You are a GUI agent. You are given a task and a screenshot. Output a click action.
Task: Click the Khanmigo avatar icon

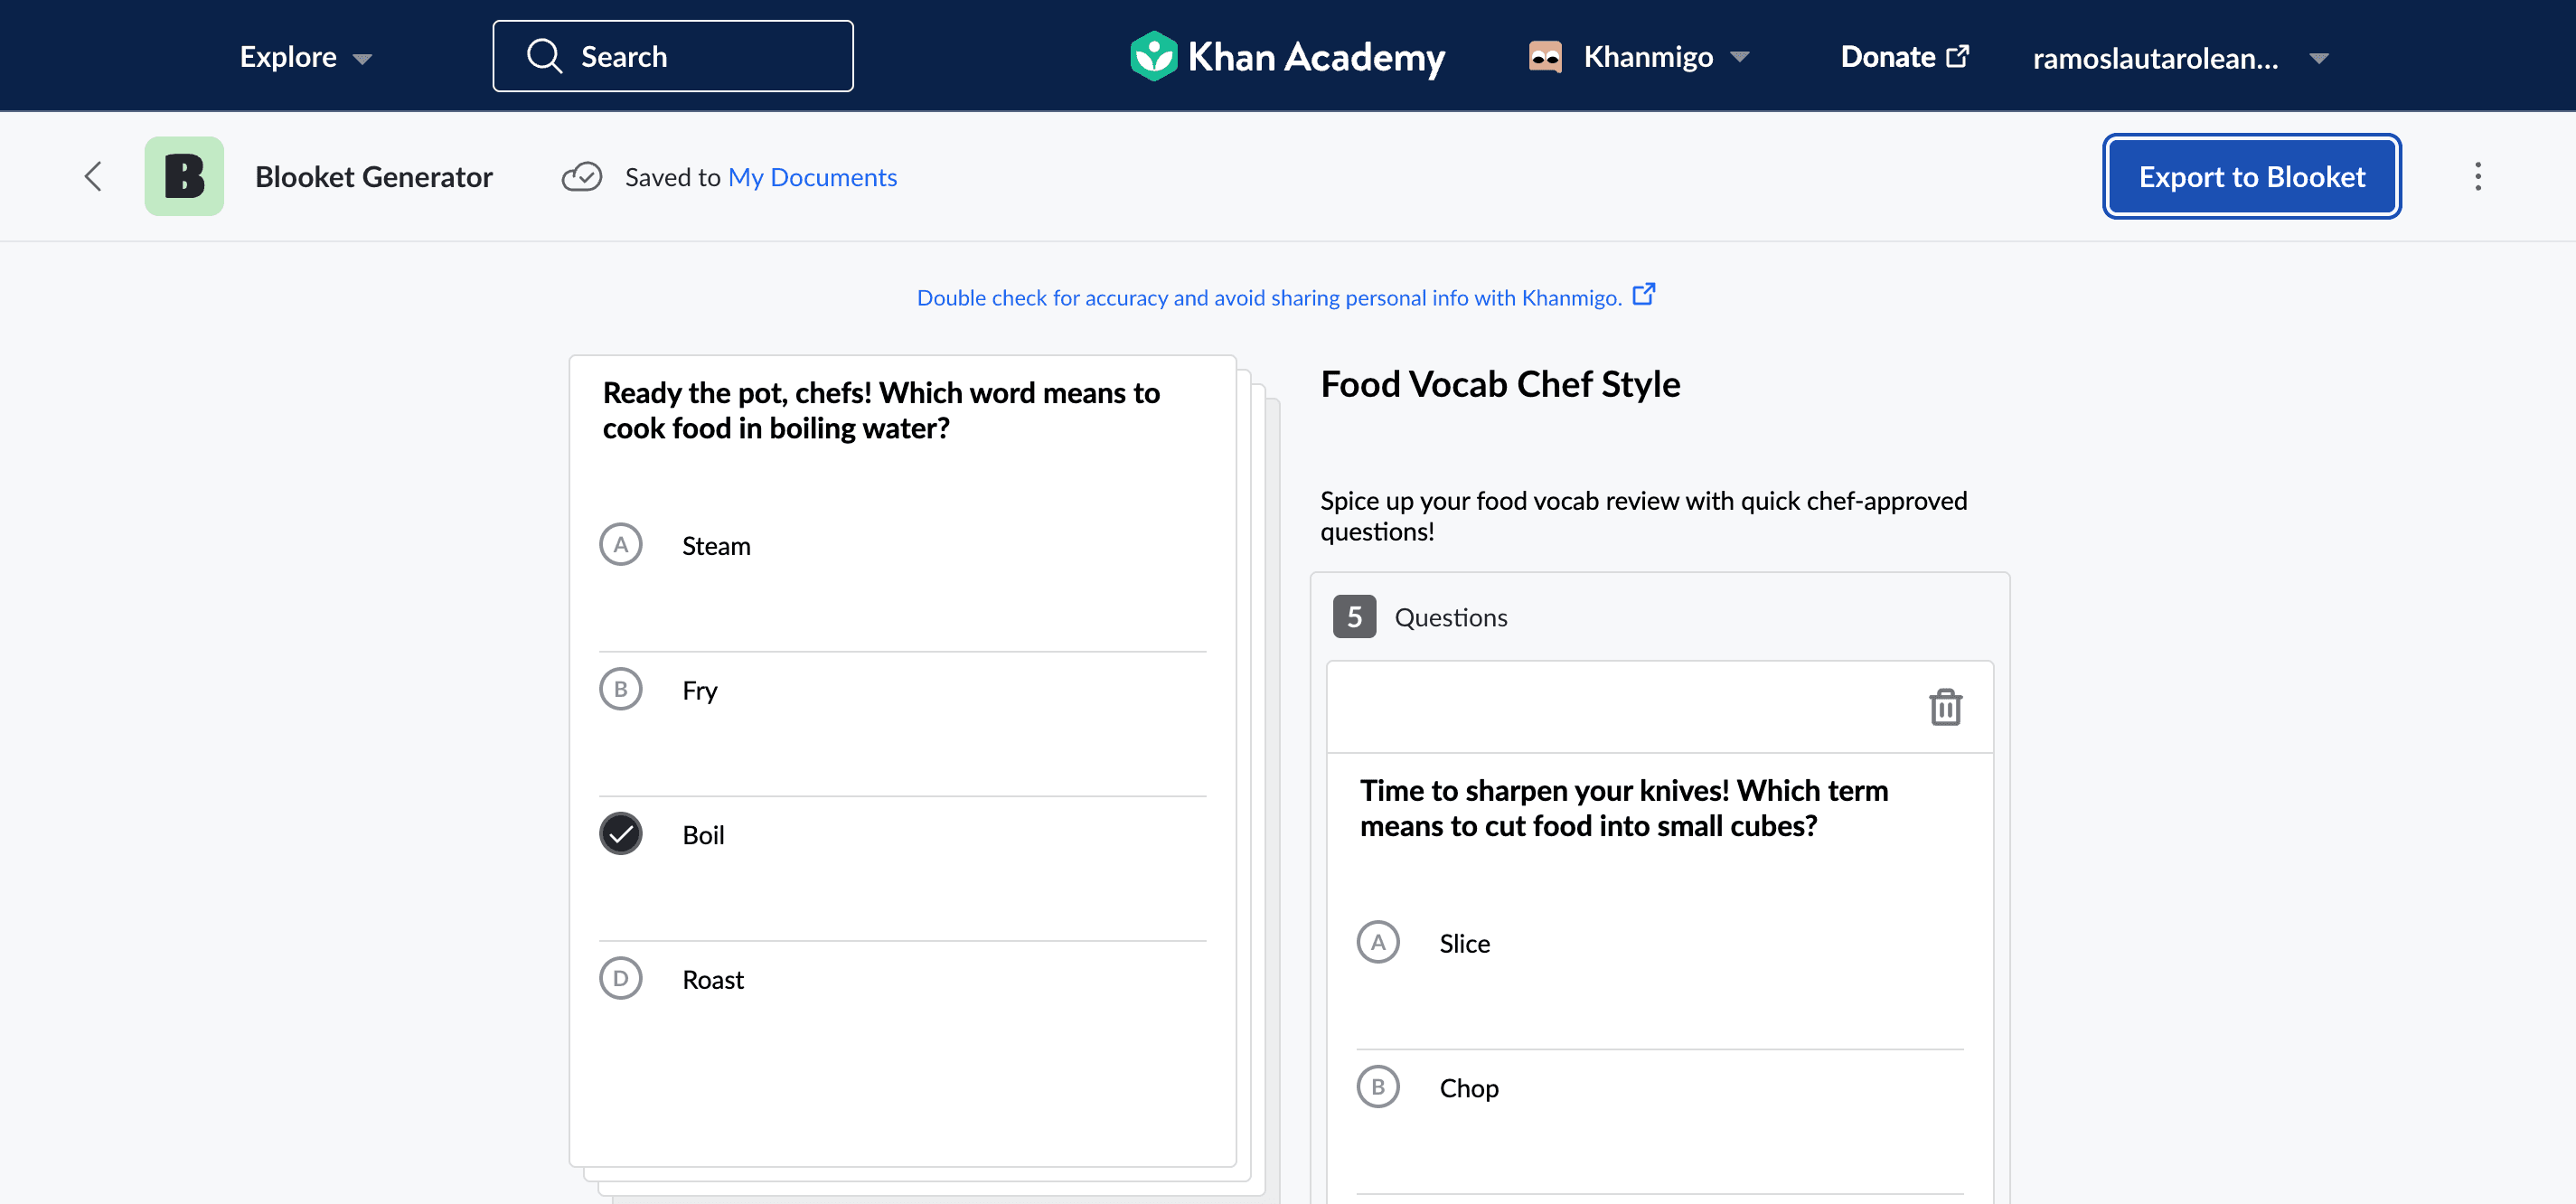click(x=1545, y=57)
